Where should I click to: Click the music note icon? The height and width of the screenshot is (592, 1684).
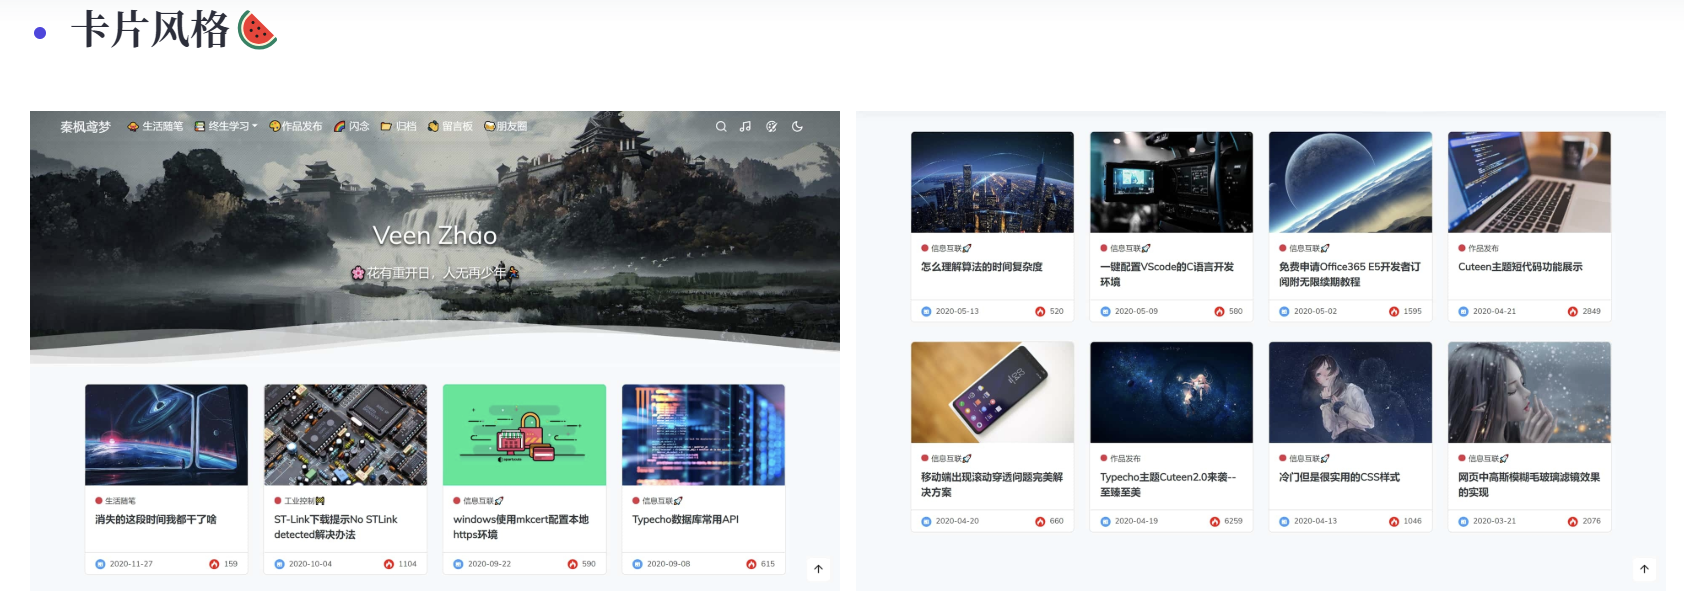click(745, 127)
